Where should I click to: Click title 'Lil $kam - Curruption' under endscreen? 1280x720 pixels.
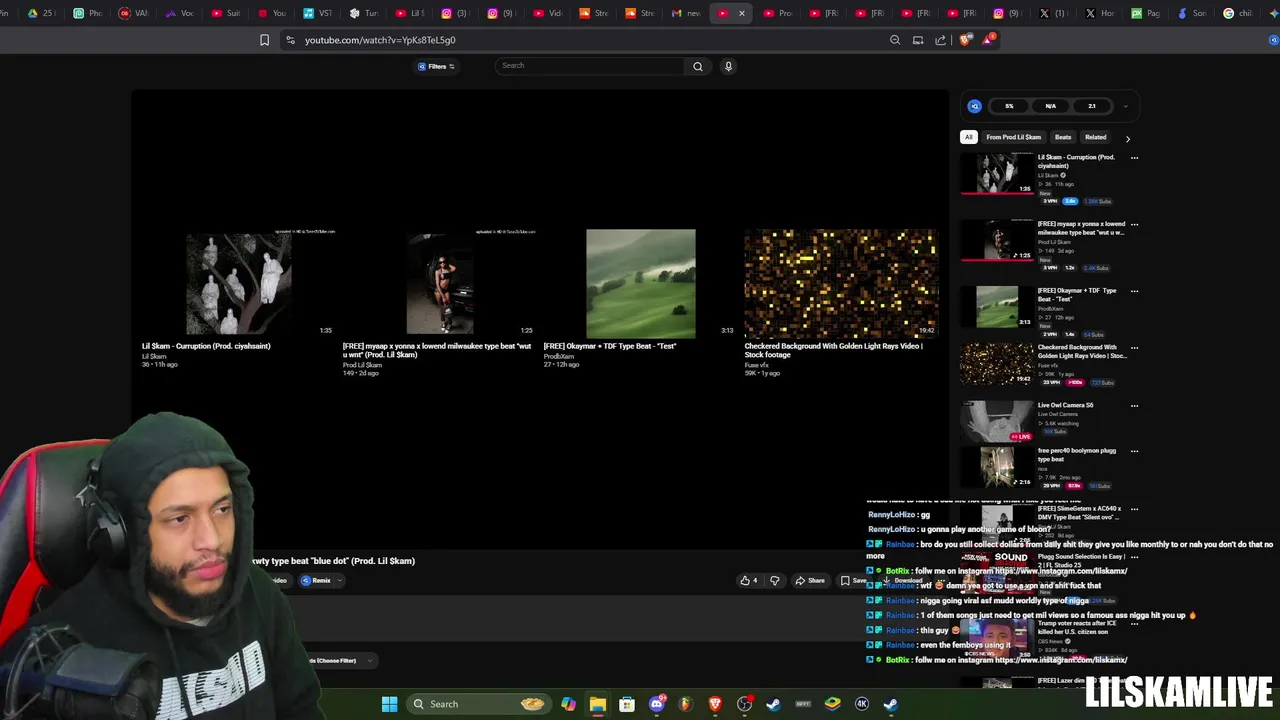[x=206, y=346]
